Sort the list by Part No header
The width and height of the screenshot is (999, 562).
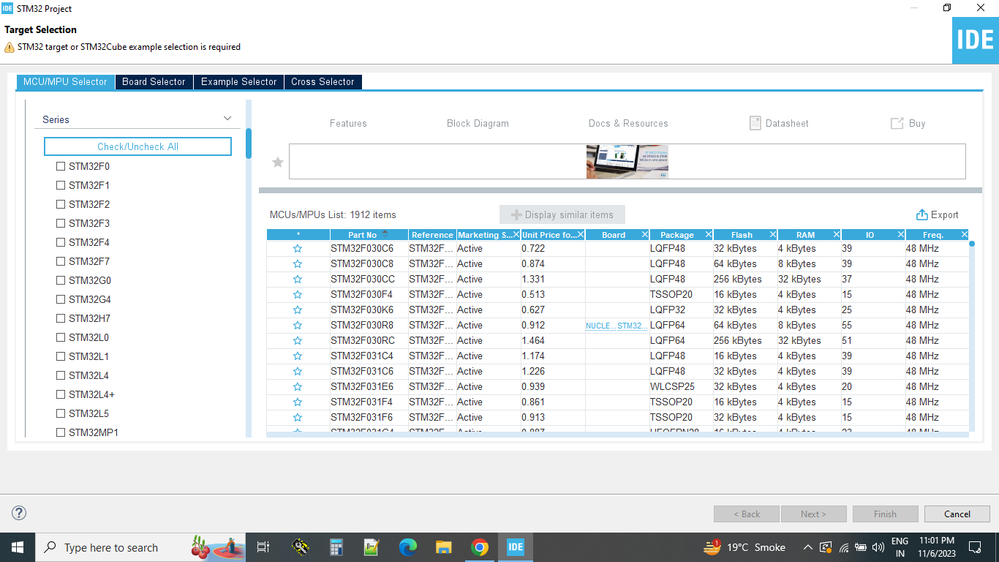click(363, 234)
